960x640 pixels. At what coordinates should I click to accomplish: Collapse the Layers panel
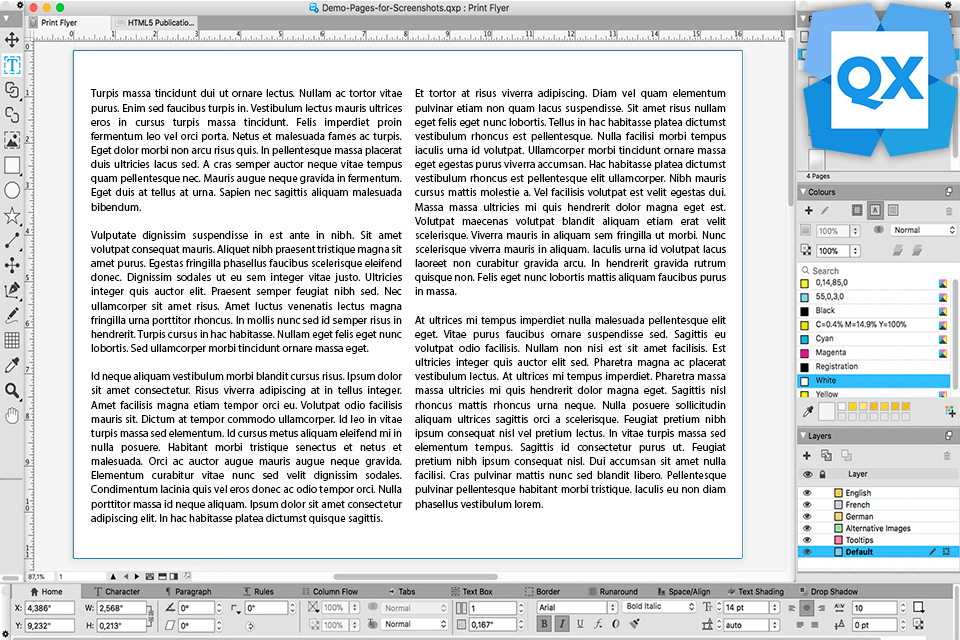click(803, 435)
